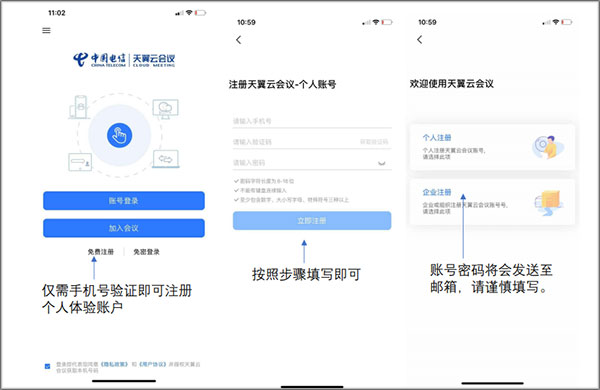Open the 《隐私政策》 link

point(114,364)
